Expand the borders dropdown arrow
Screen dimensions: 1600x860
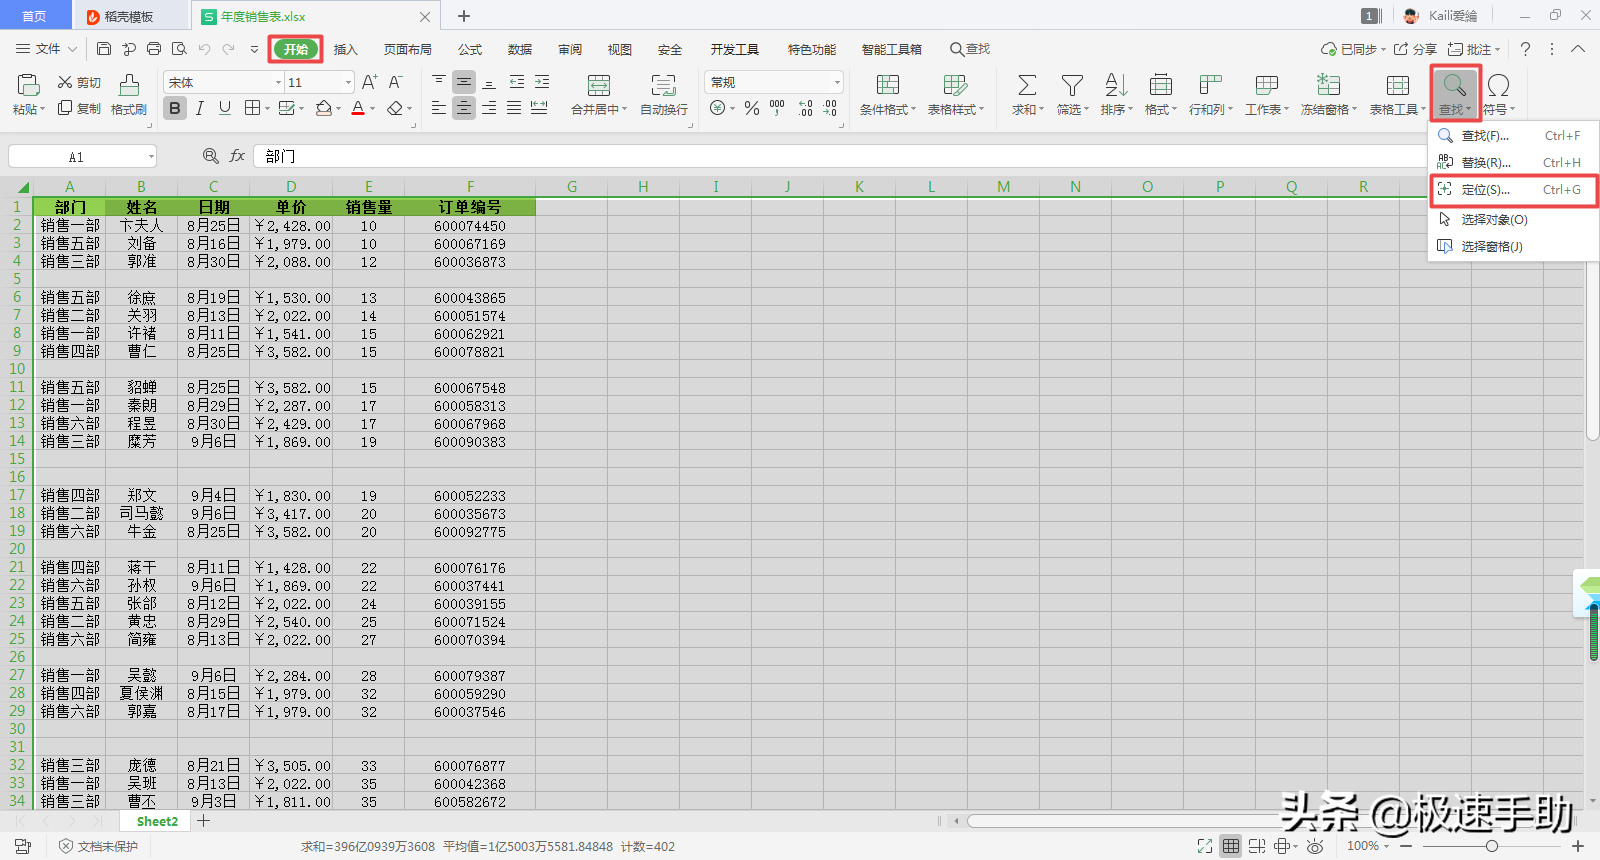point(266,109)
